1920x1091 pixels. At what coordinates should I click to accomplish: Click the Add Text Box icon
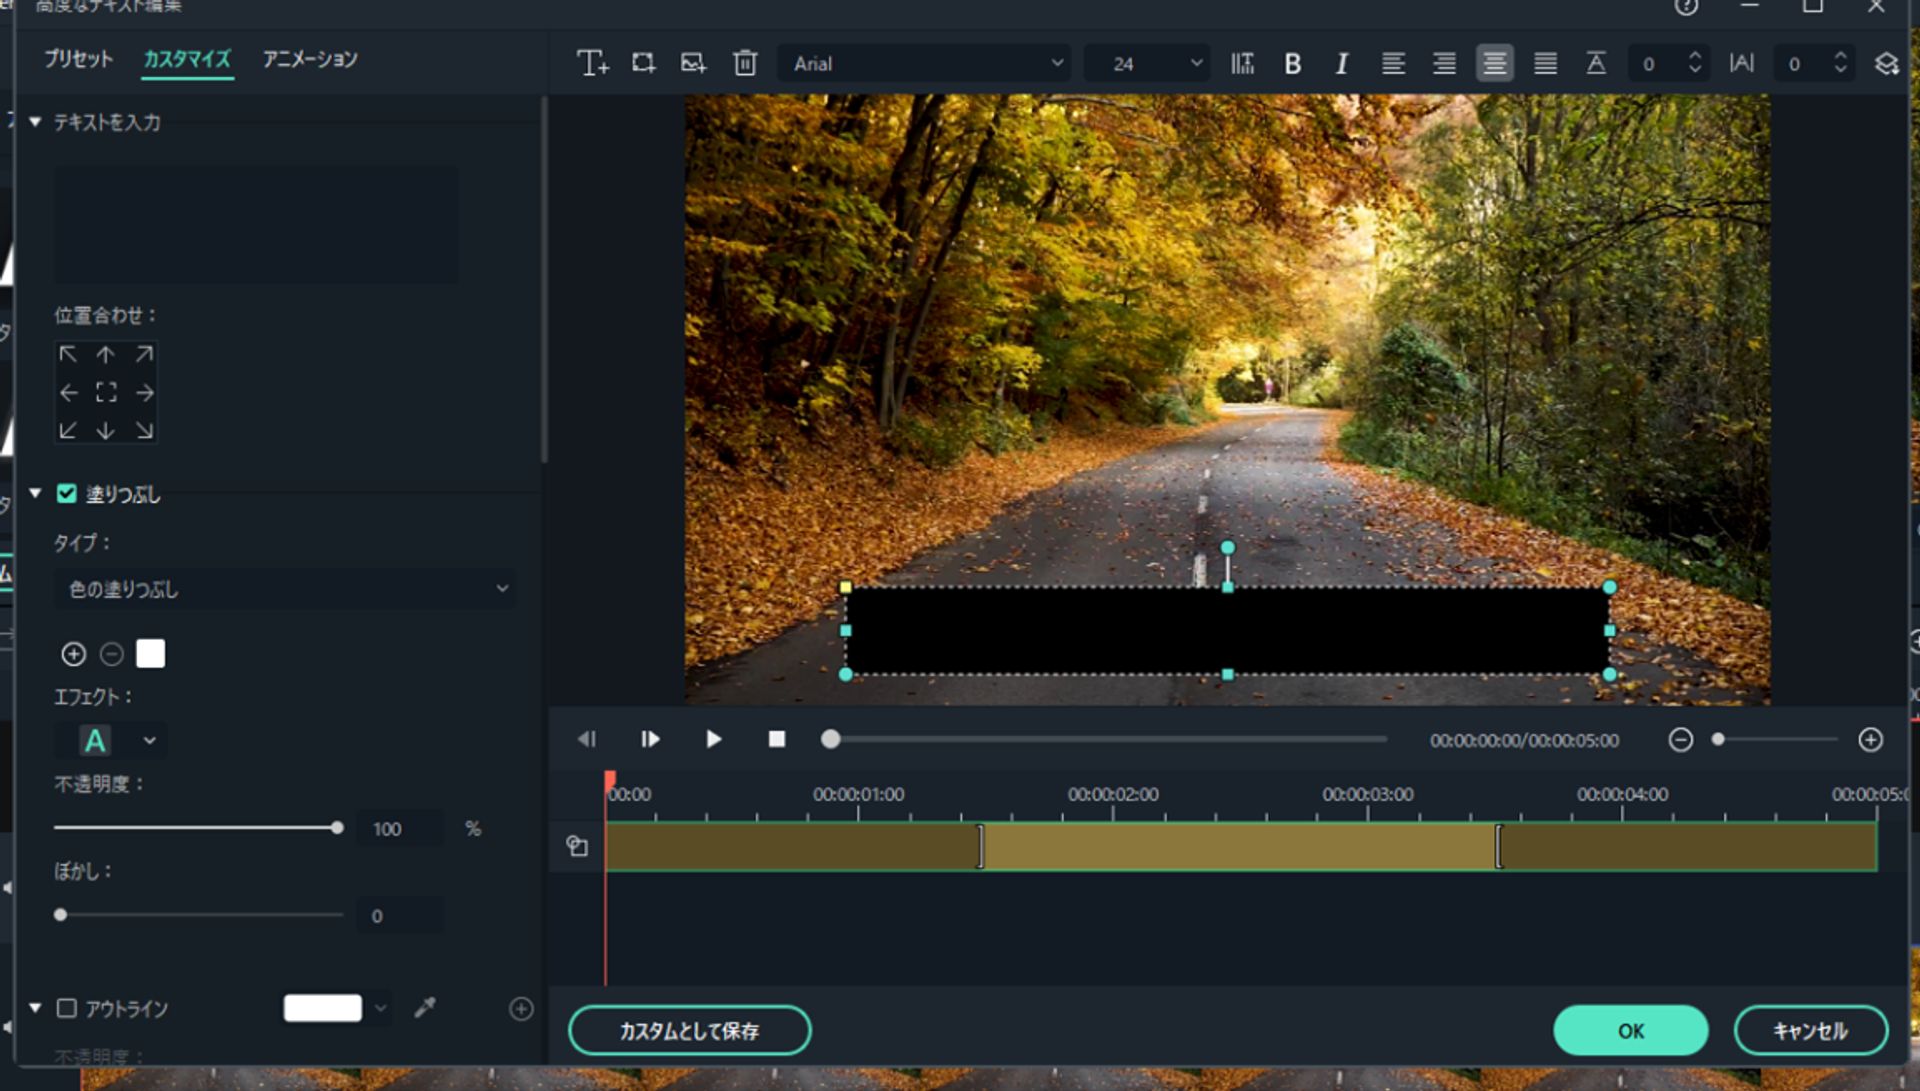click(592, 63)
